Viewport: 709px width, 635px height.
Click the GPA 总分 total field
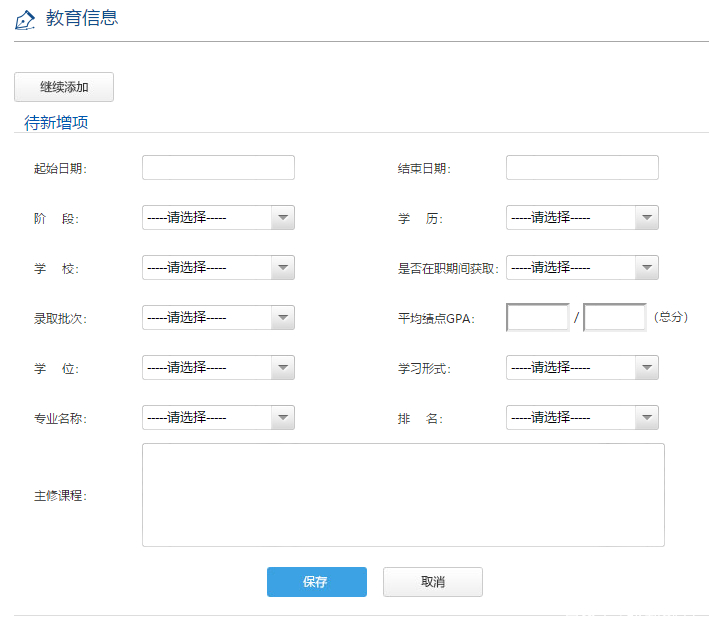pos(614,318)
